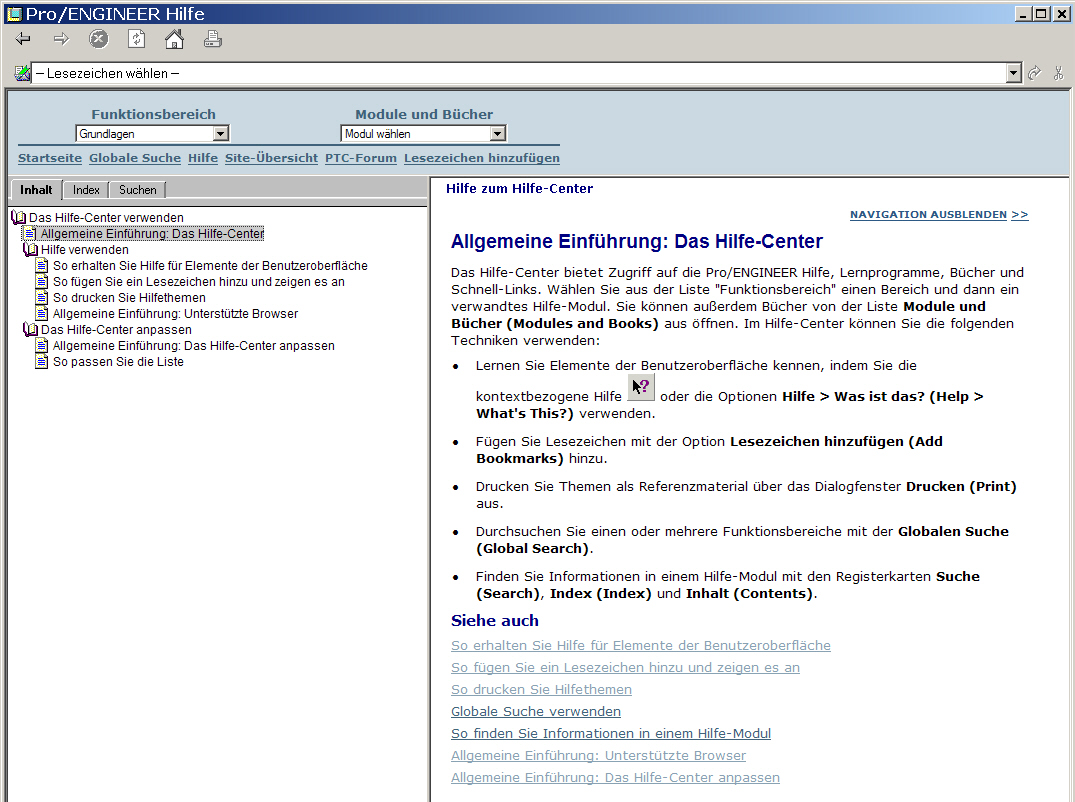Open the Startseite link
1075x802 pixels.
50,158
